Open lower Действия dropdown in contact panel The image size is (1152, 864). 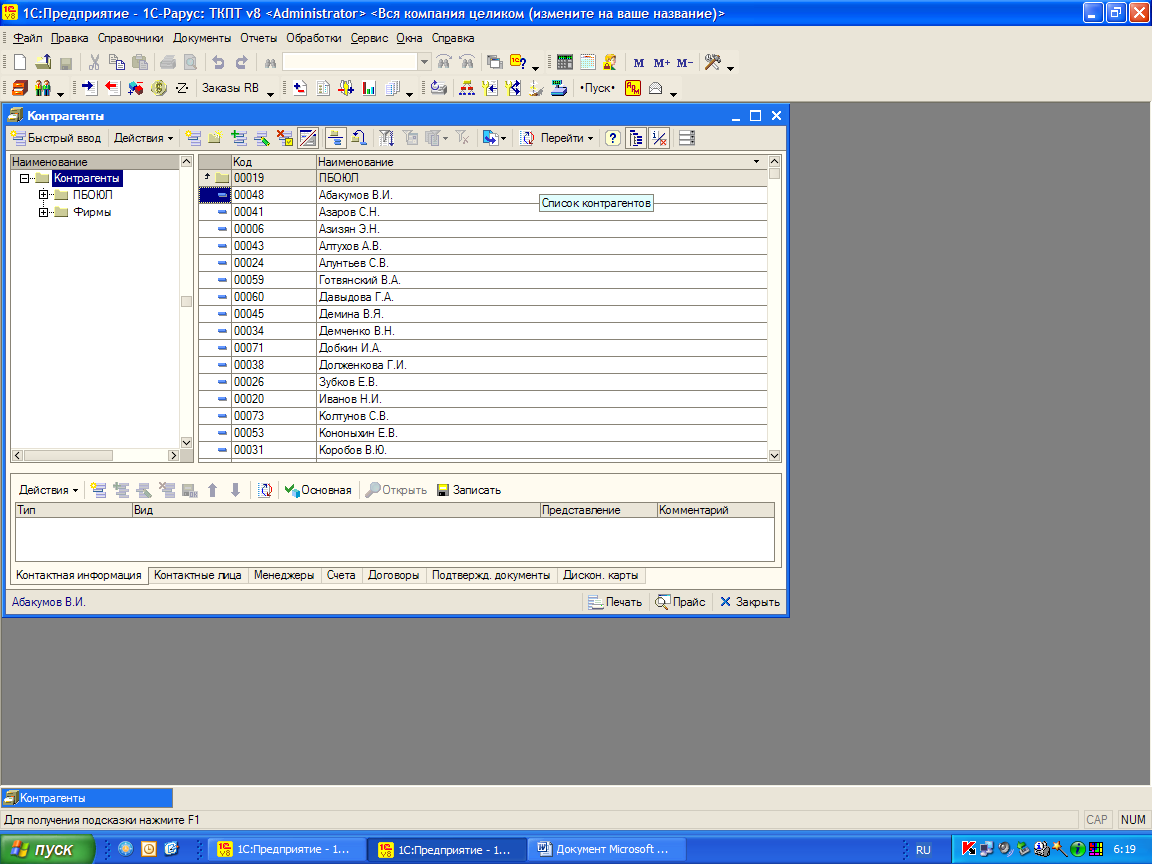pyautogui.click(x=48, y=490)
